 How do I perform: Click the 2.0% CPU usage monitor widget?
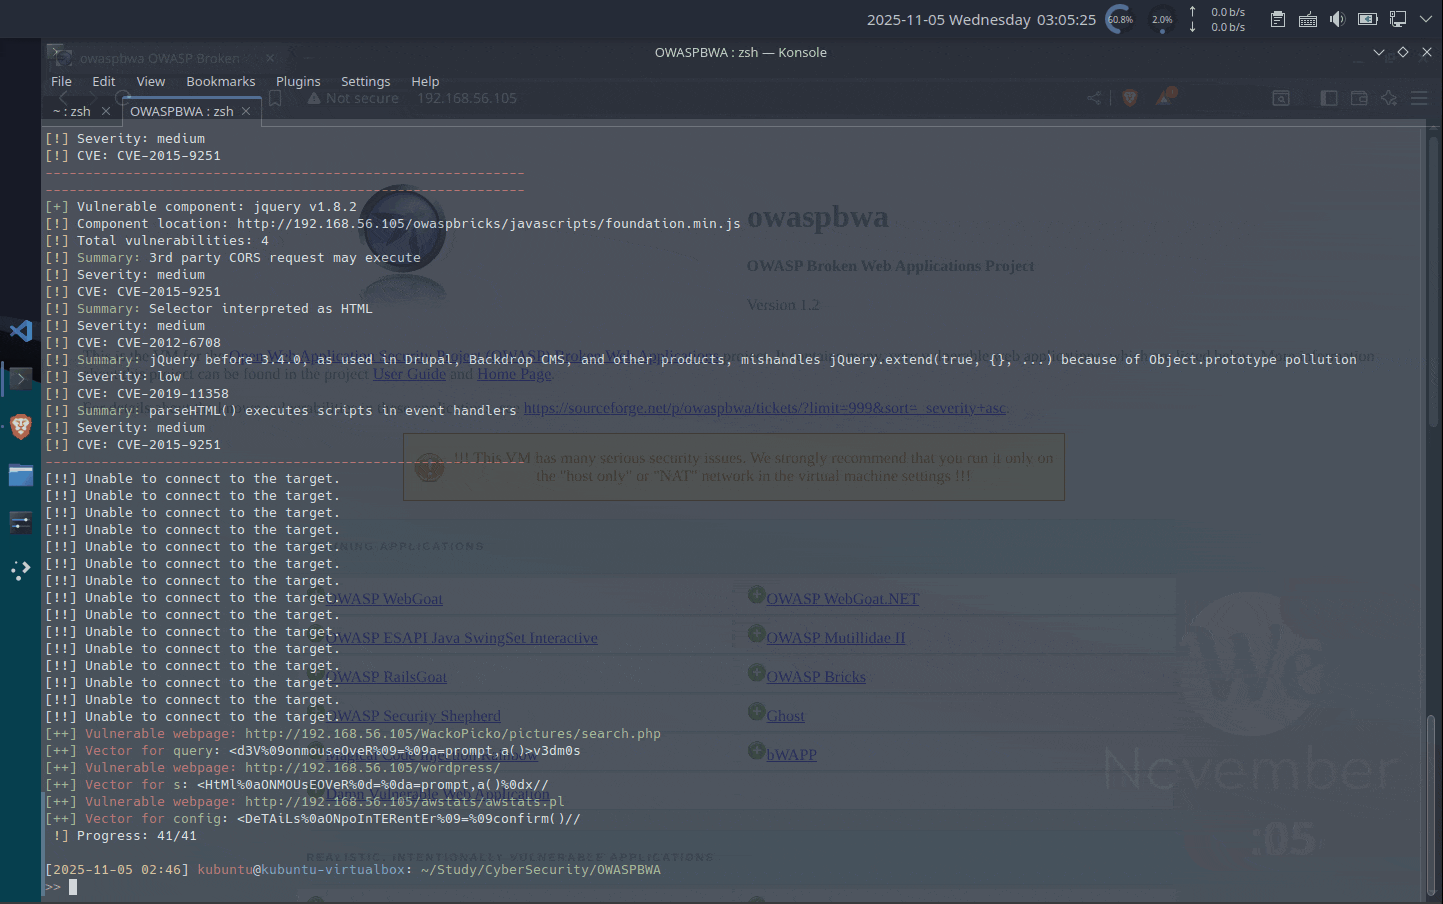coord(1162,19)
